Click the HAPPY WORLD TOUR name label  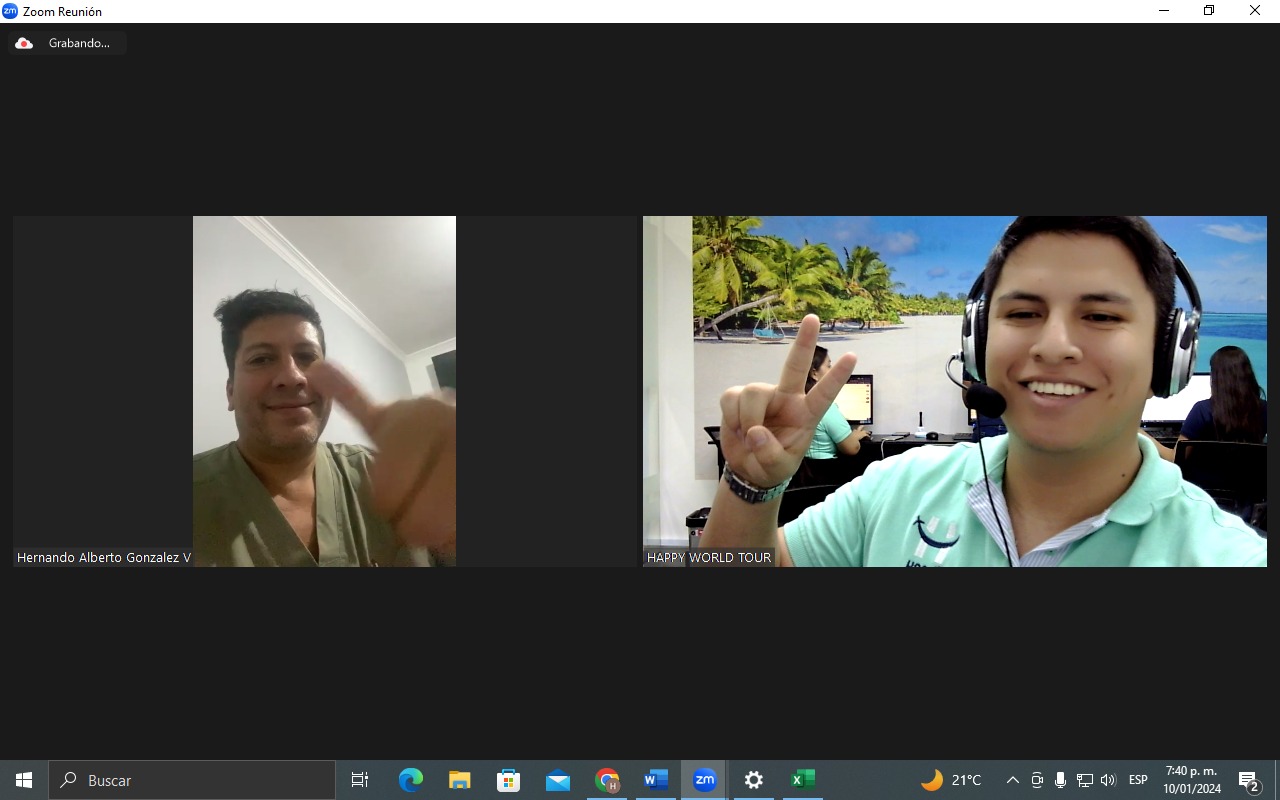tap(709, 557)
